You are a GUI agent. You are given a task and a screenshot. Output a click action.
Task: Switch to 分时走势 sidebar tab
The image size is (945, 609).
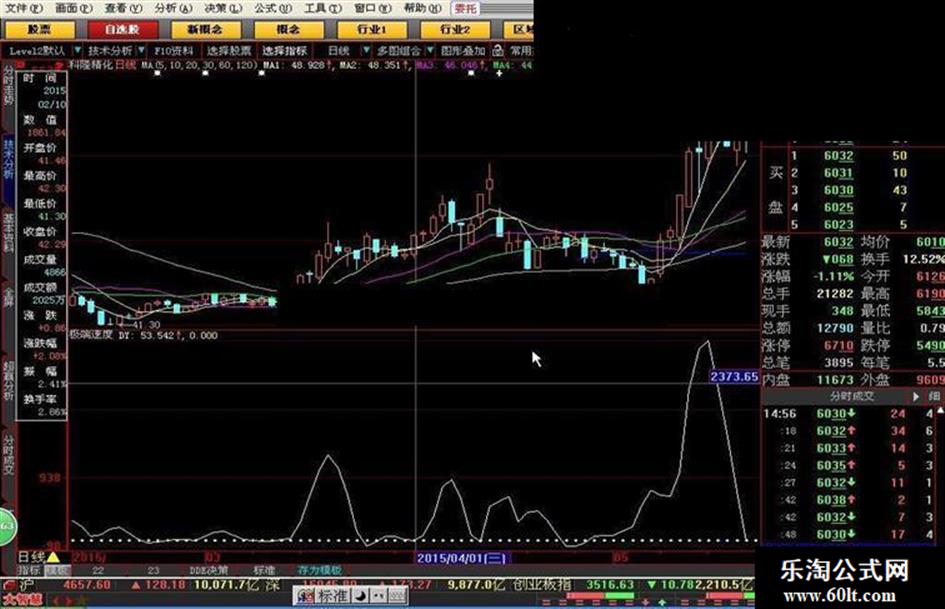tap(8, 84)
